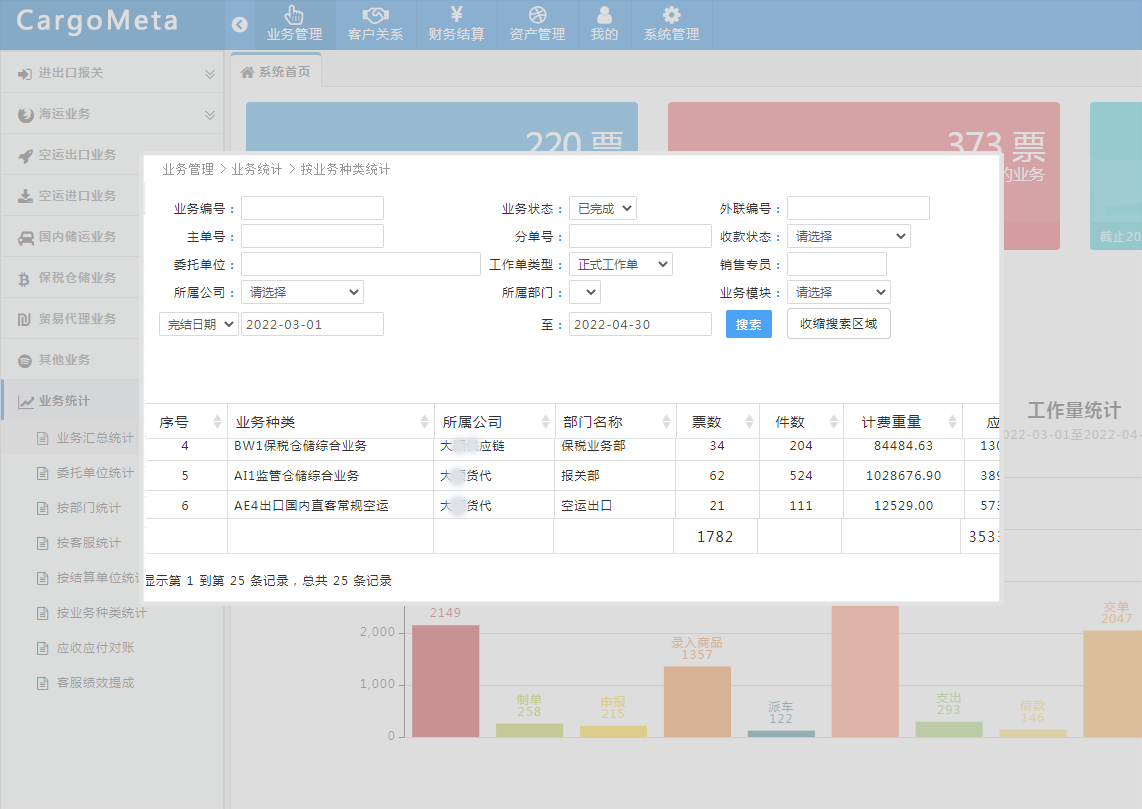This screenshot has width=1142, height=809.
Task: Focus the 委托单位 input field
Action: [361, 264]
